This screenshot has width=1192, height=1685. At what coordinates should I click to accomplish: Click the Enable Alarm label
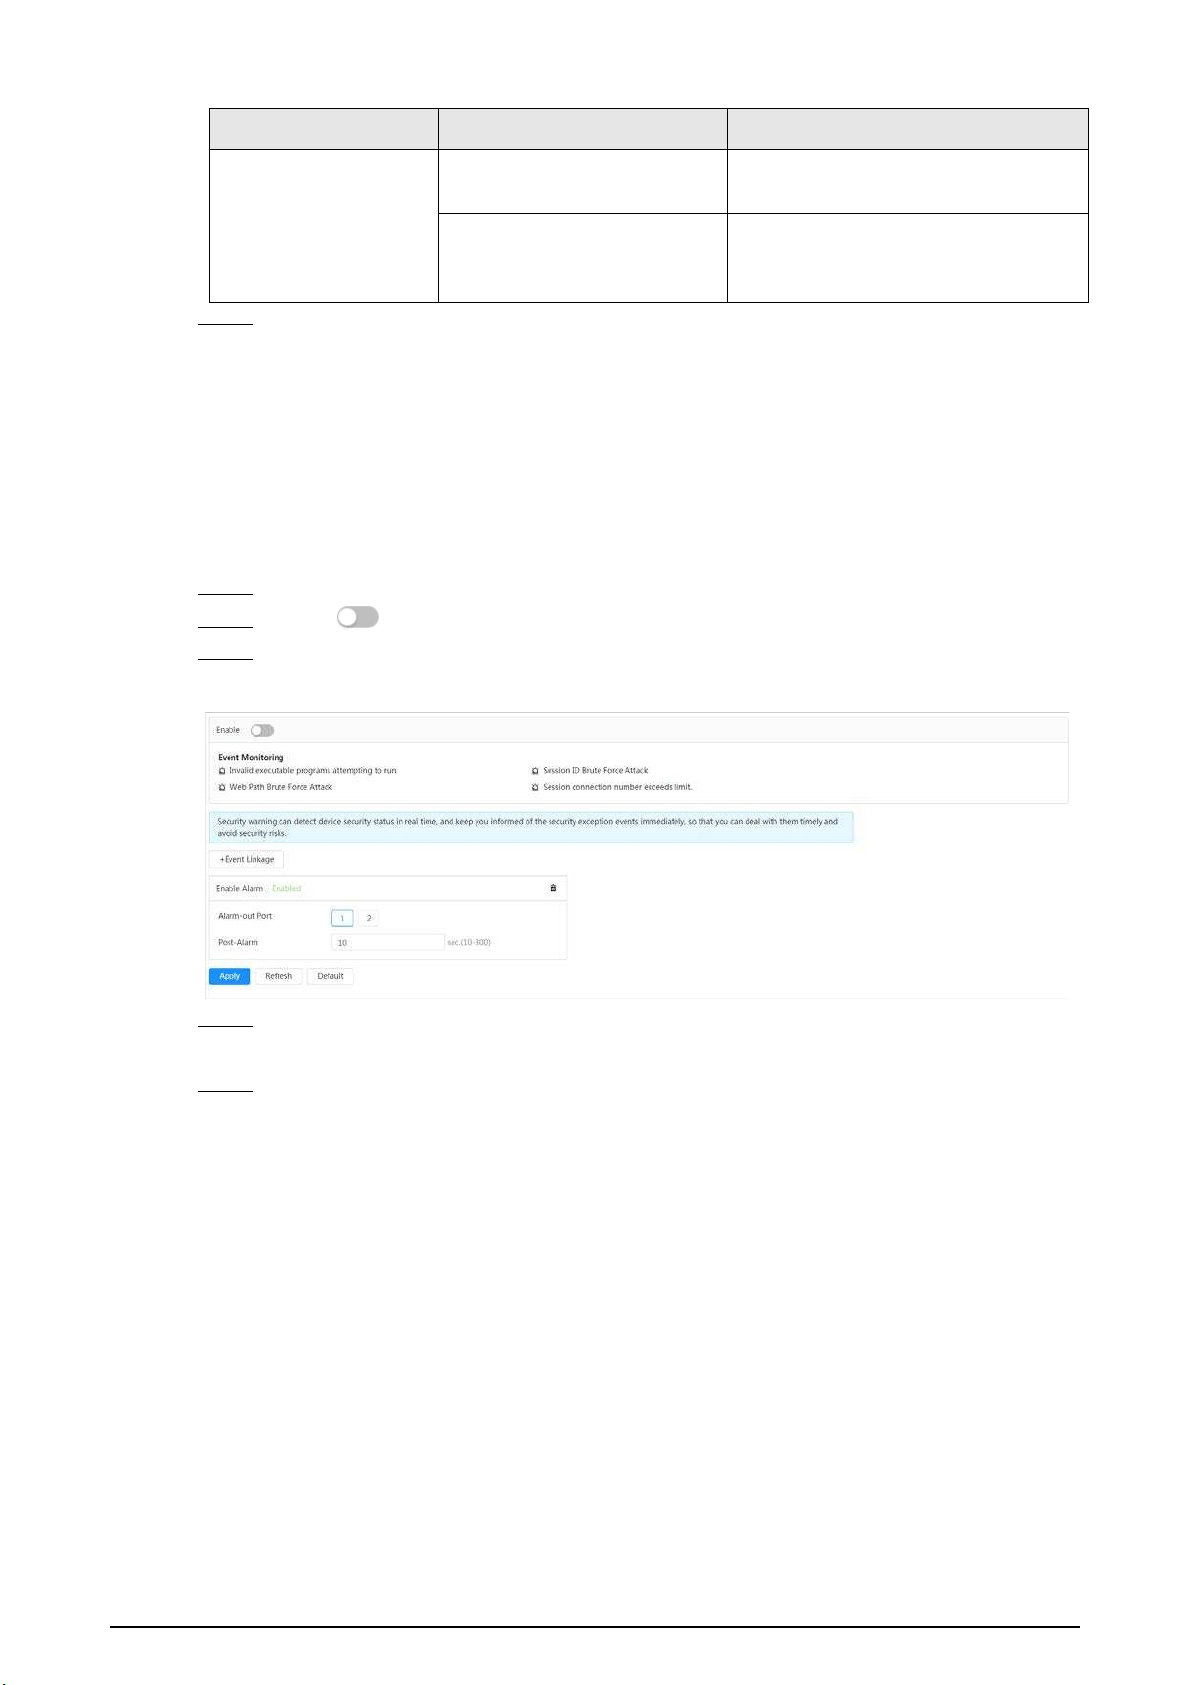click(239, 889)
